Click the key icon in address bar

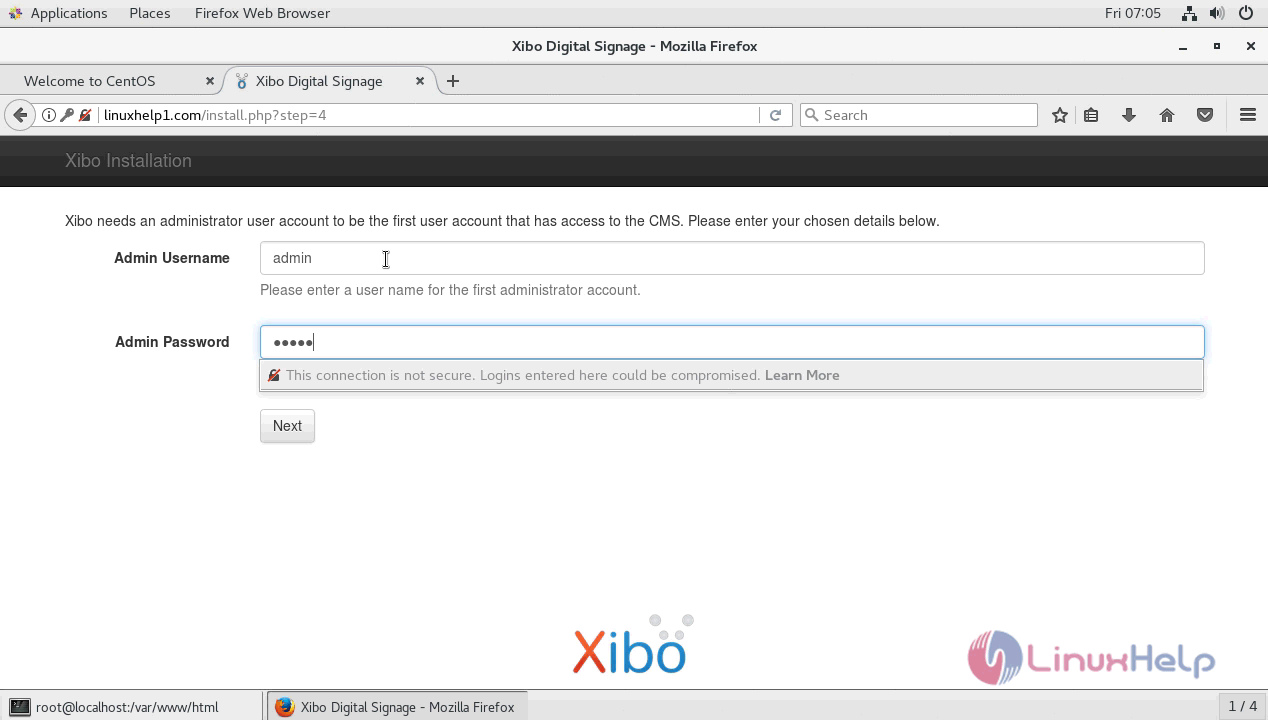coord(67,115)
